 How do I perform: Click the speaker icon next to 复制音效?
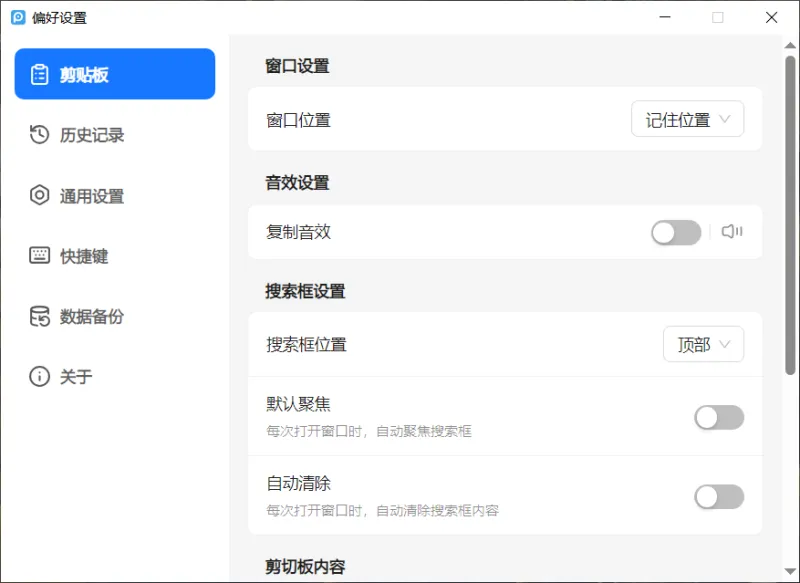pos(733,231)
